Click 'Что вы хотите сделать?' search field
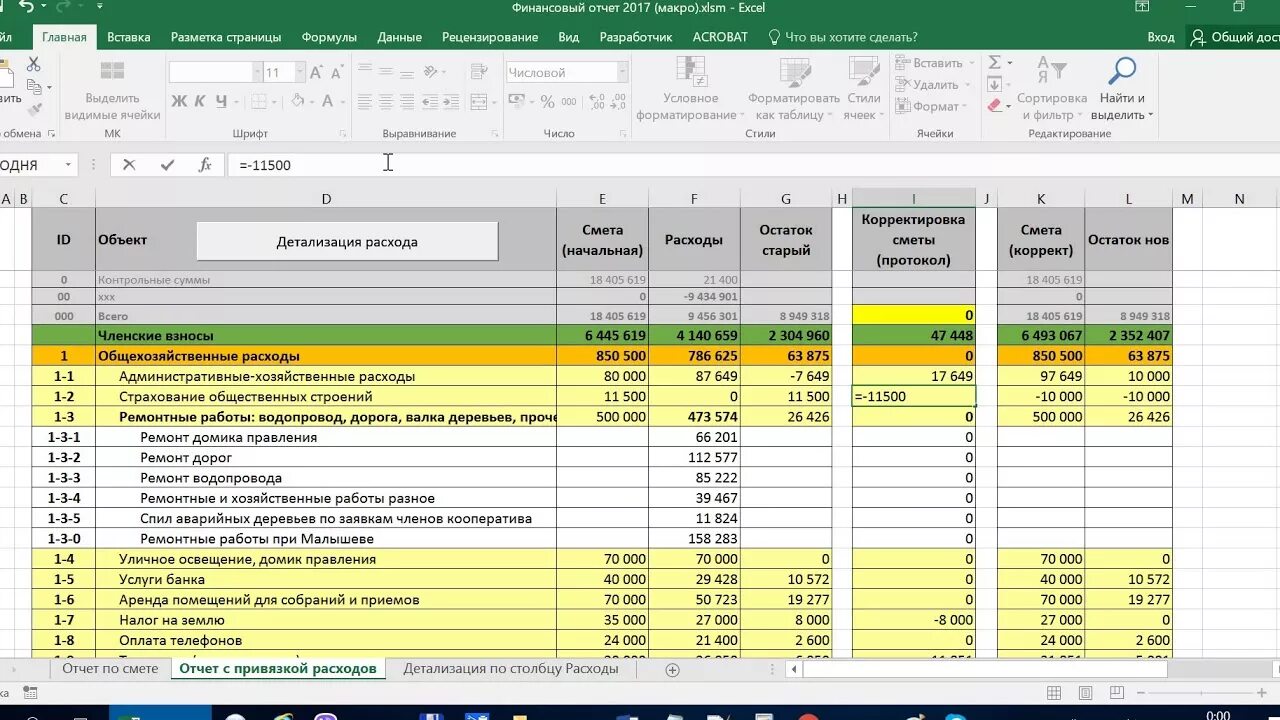The image size is (1280, 720). tap(843, 37)
